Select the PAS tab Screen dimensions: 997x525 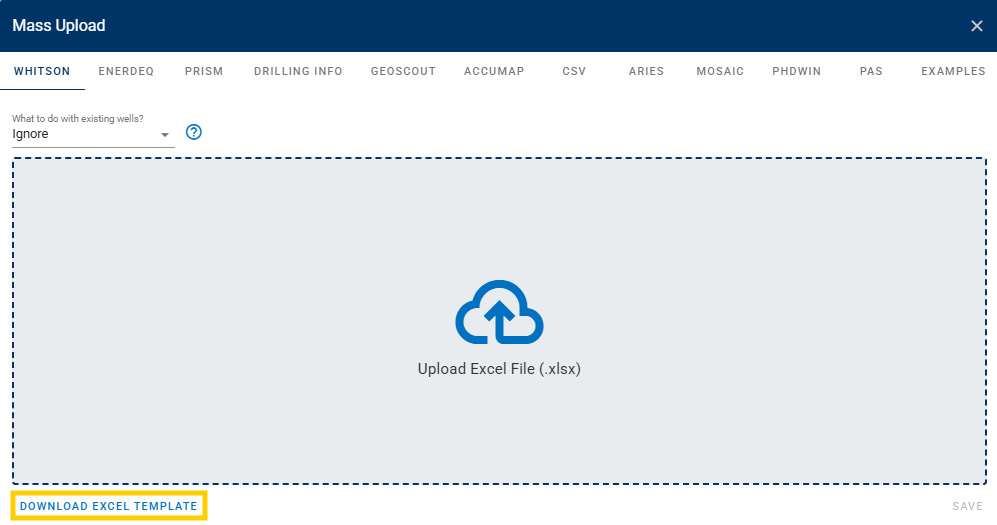[871, 71]
